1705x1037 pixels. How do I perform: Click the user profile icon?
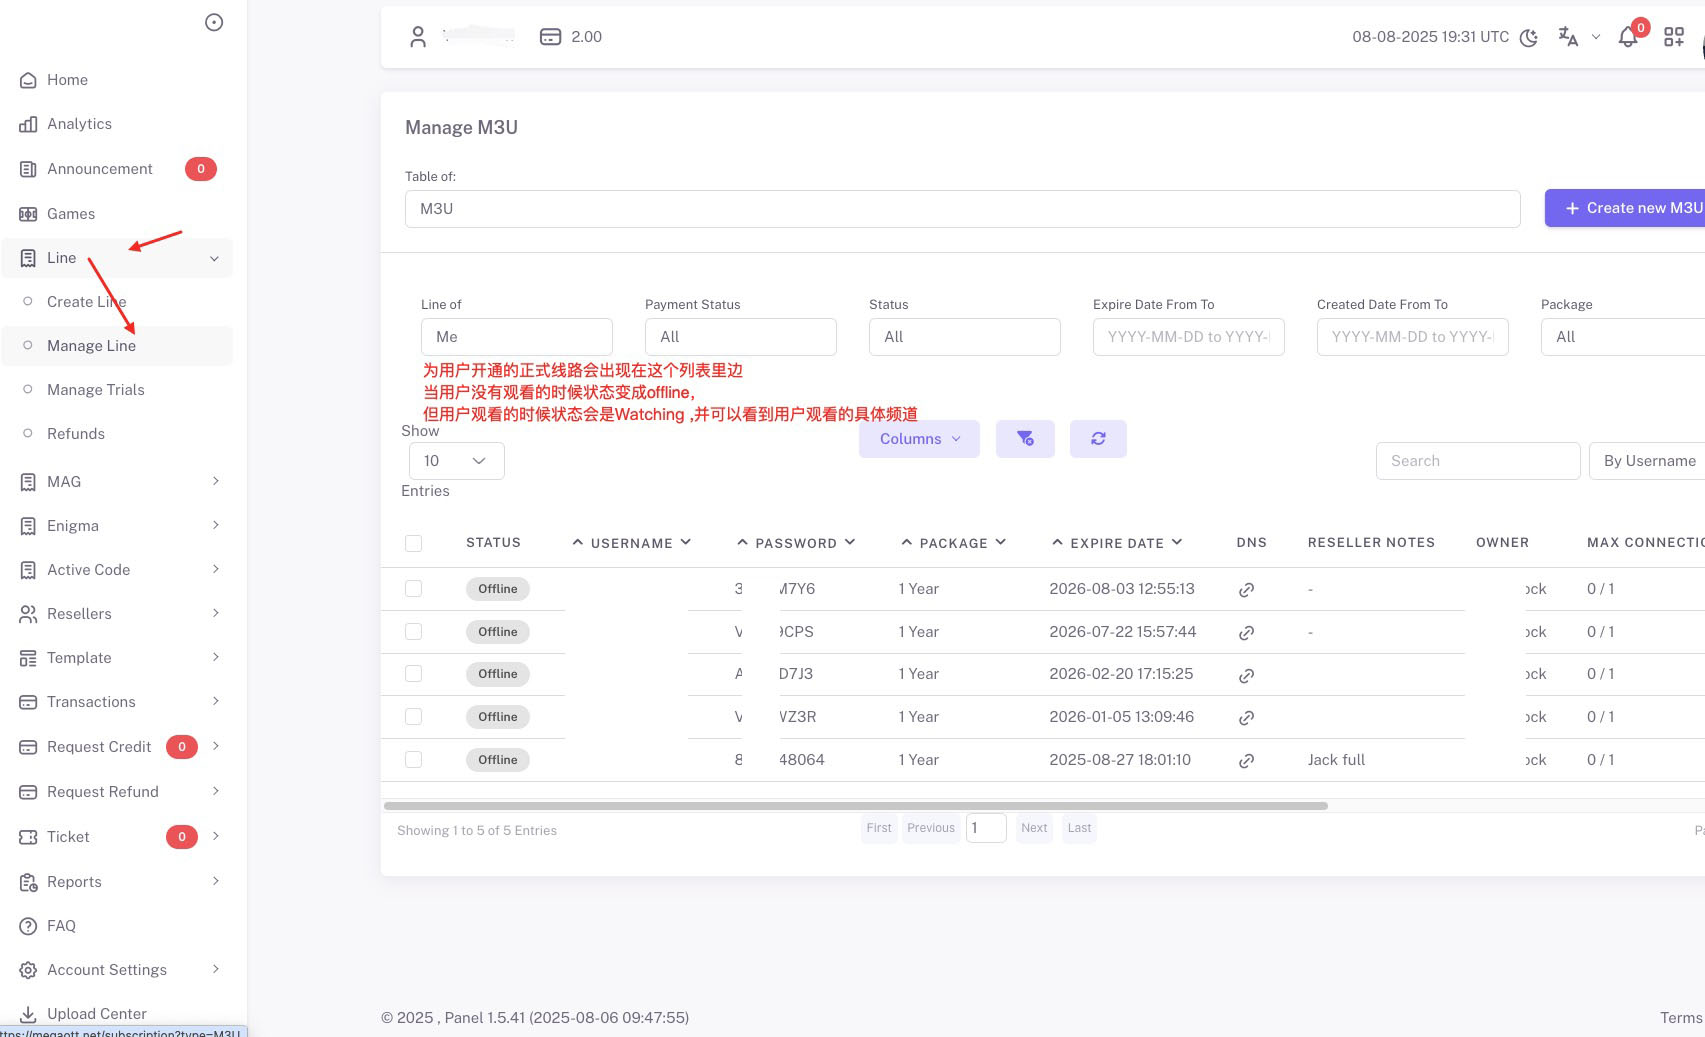tap(418, 37)
